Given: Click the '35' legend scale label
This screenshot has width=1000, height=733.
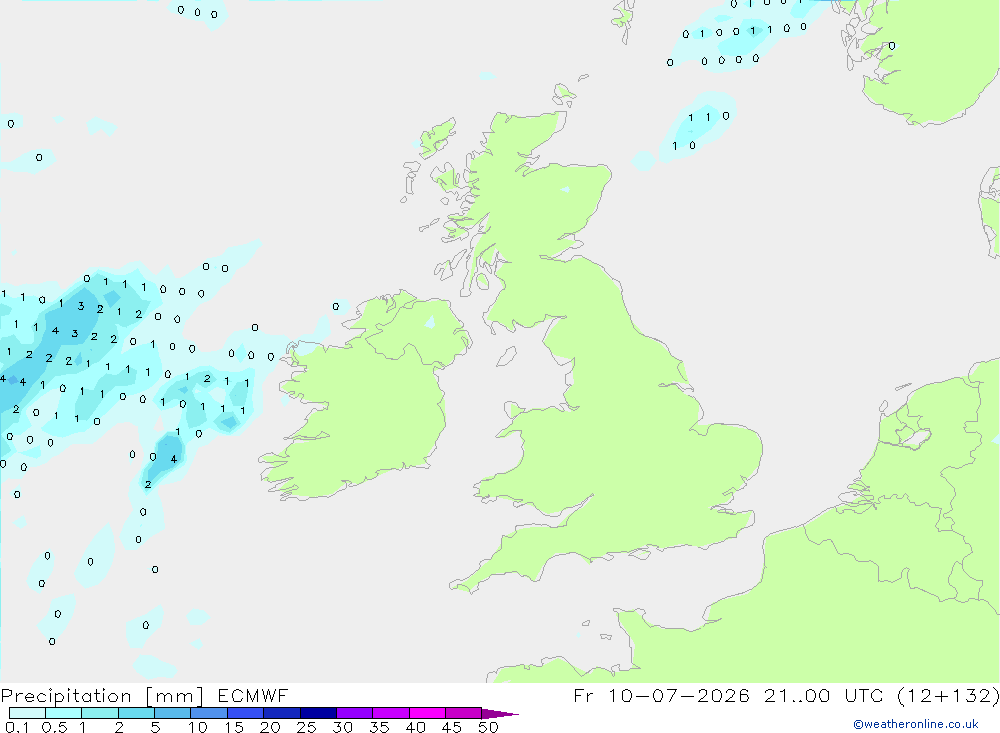Looking at the screenshot, I should (379, 727).
